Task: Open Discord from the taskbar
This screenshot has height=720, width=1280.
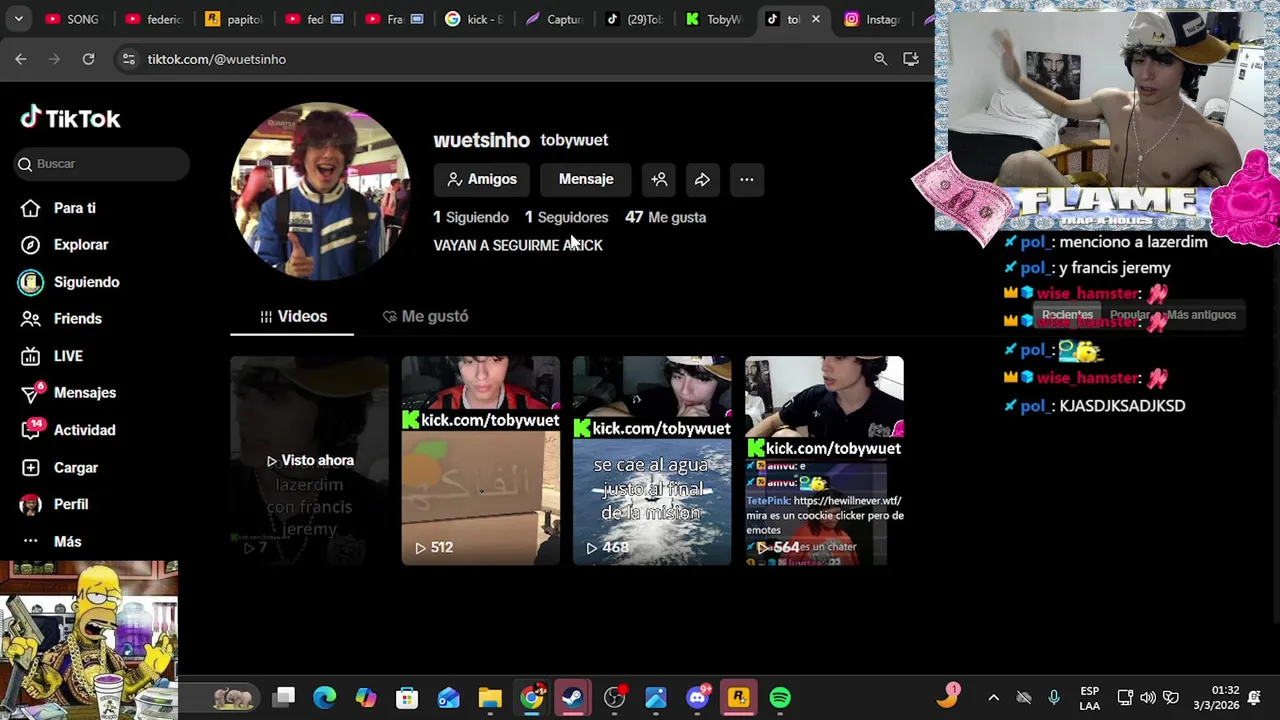Action: point(697,697)
